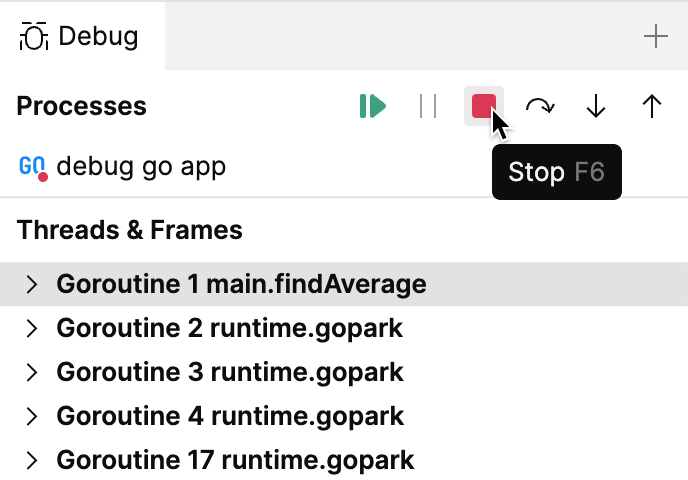This screenshot has height=480, width=688.
Task: Click the Step Over icon
Action: 540,106
